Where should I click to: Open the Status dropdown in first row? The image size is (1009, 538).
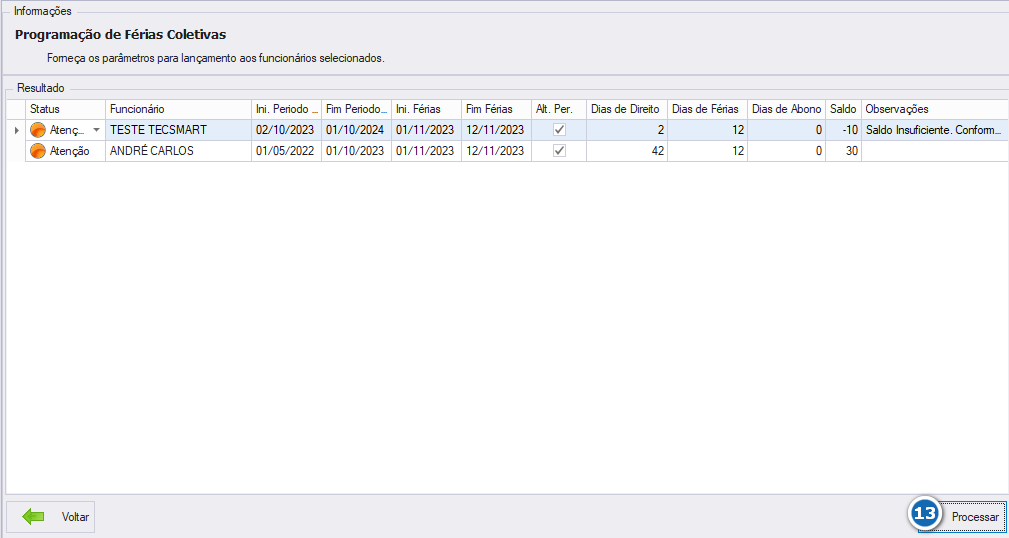[97, 130]
